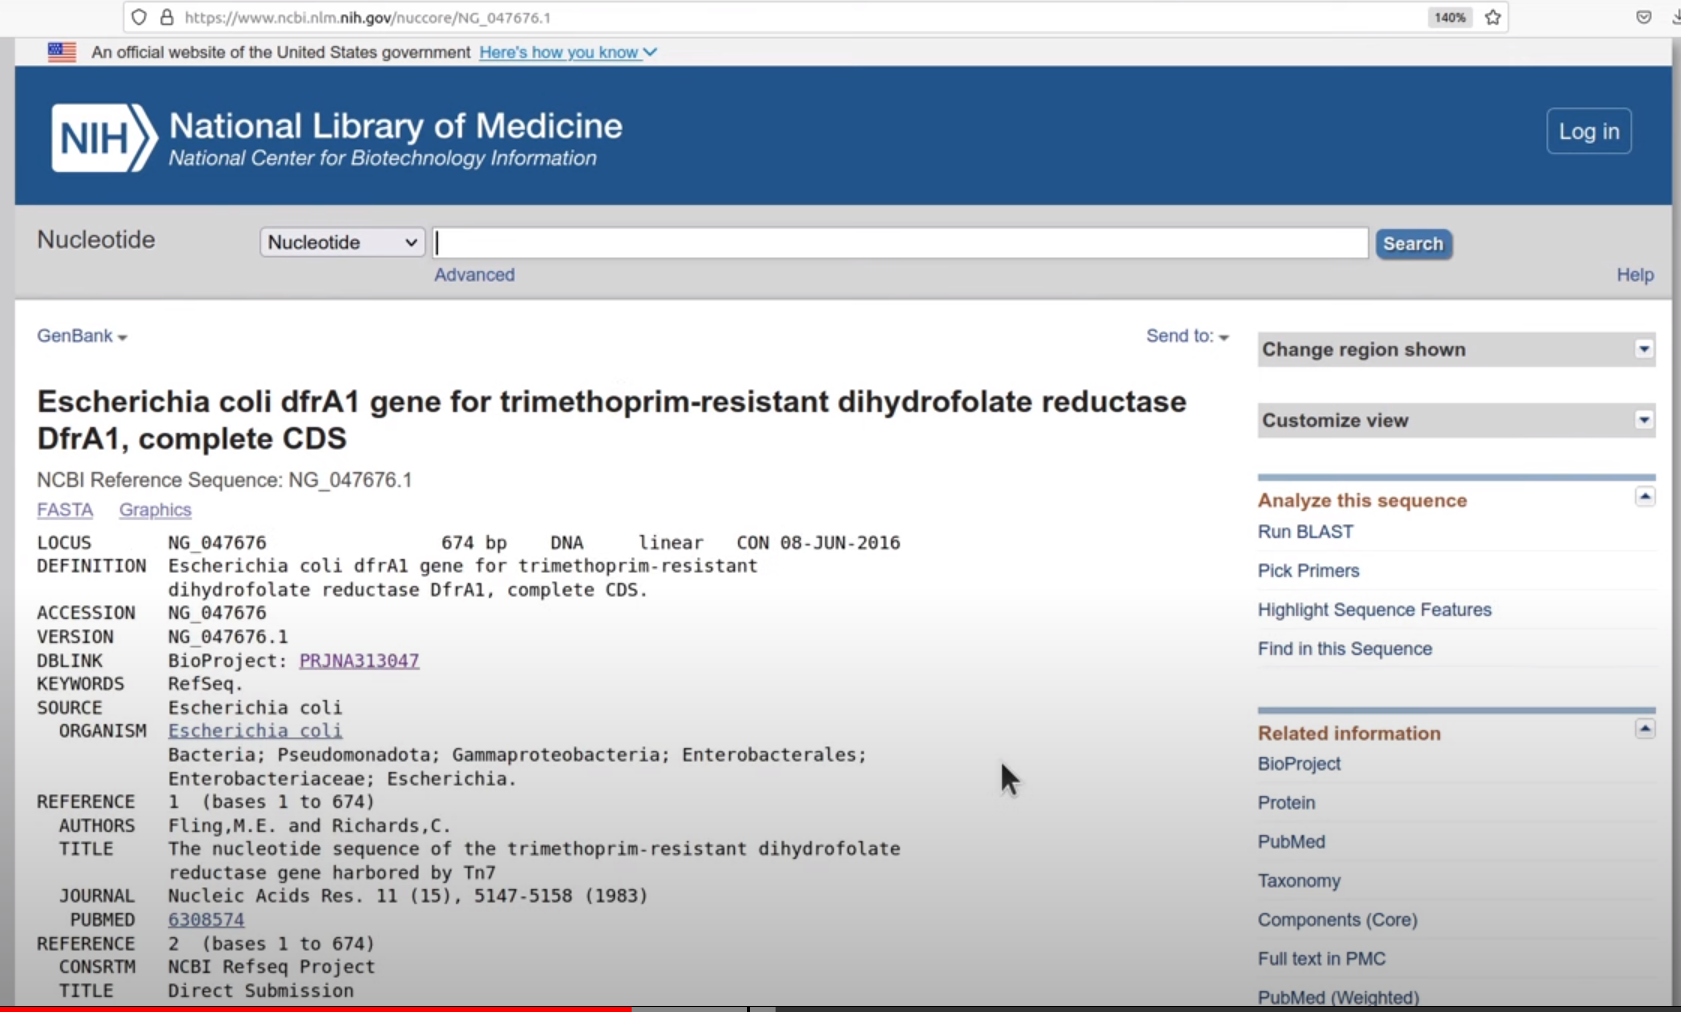Expand "Here's how you know" disclosure
The width and height of the screenshot is (1681, 1012).
point(567,52)
